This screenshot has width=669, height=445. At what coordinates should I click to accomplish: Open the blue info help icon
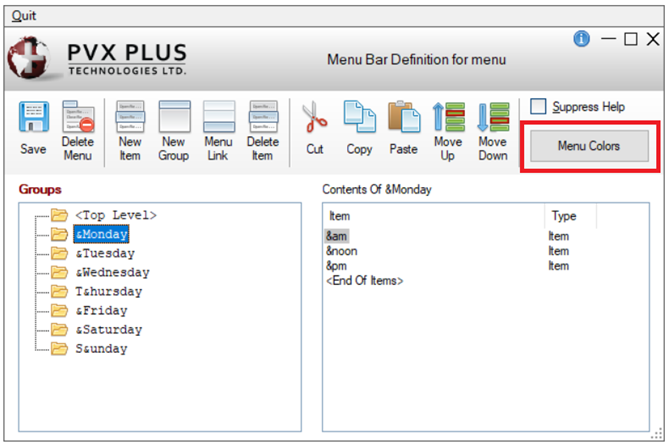(x=581, y=39)
